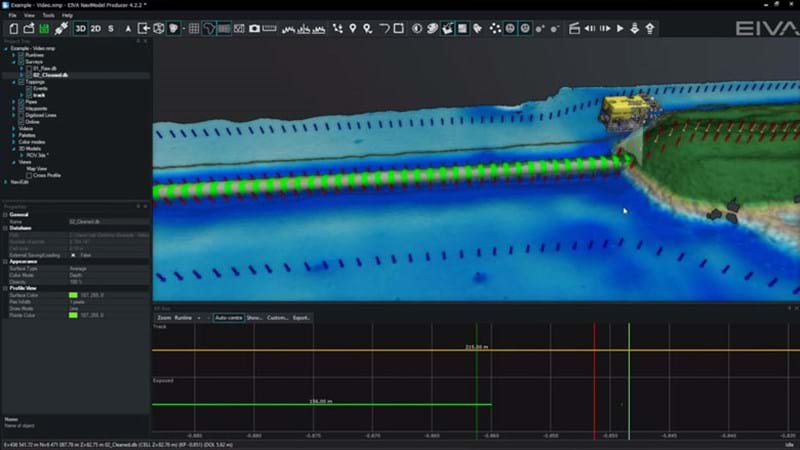Collapse the 3D Models tree node
This screenshot has height=450, width=800.
coord(14,148)
